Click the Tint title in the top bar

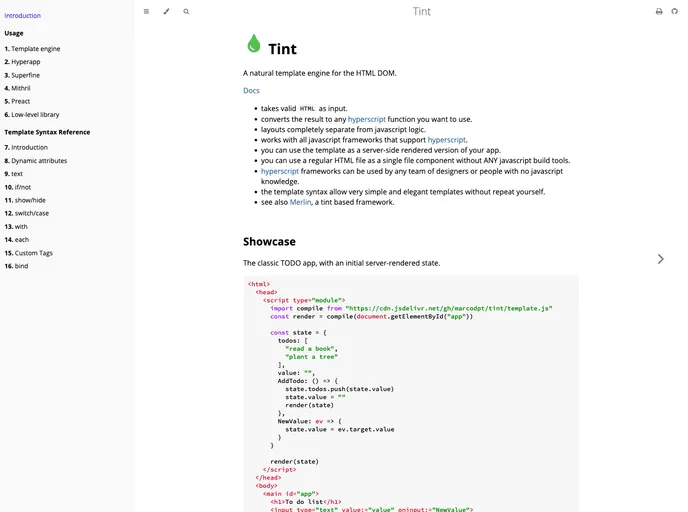tap(422, 11)
